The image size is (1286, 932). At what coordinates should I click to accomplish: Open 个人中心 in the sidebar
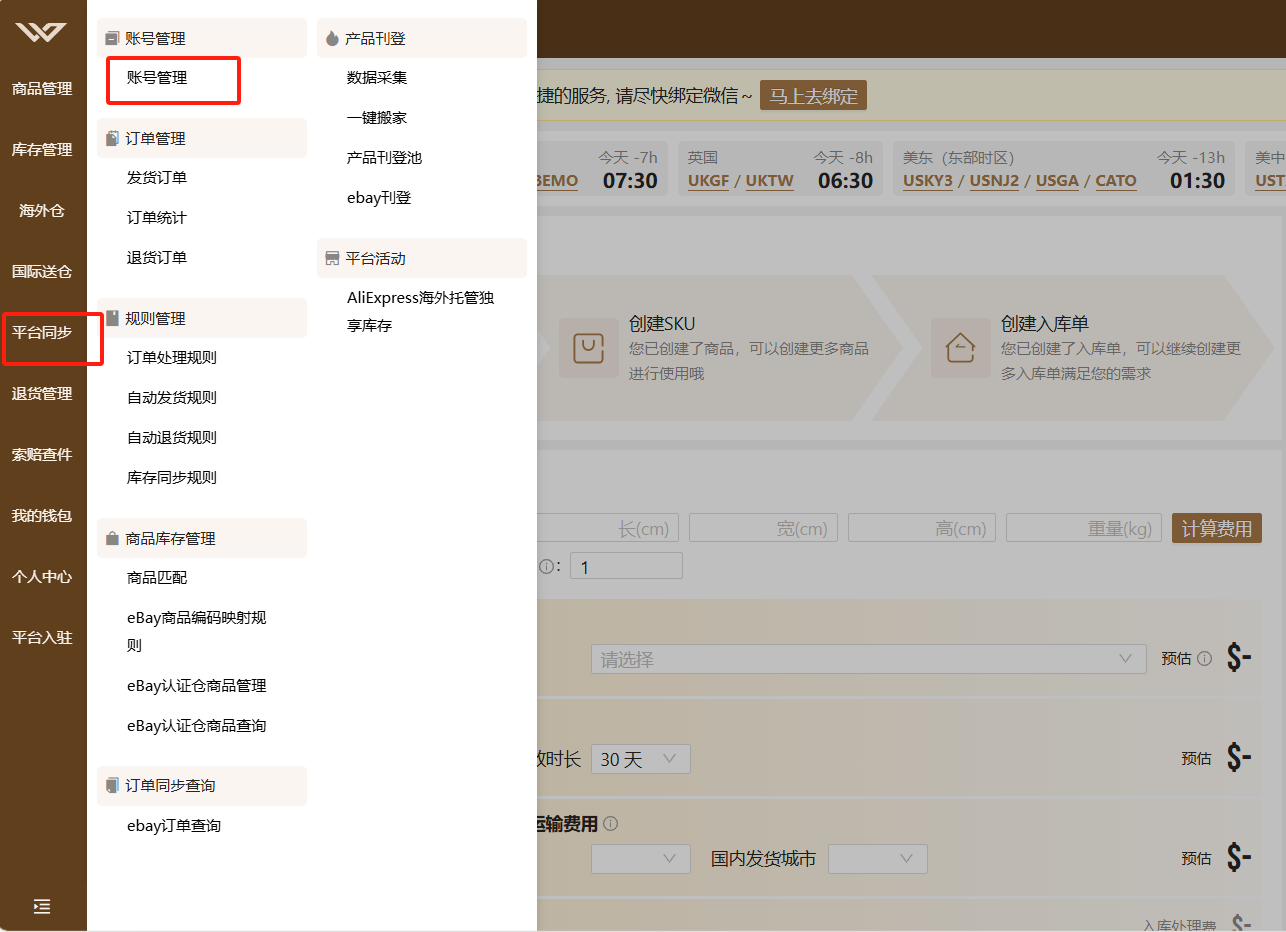42,577
